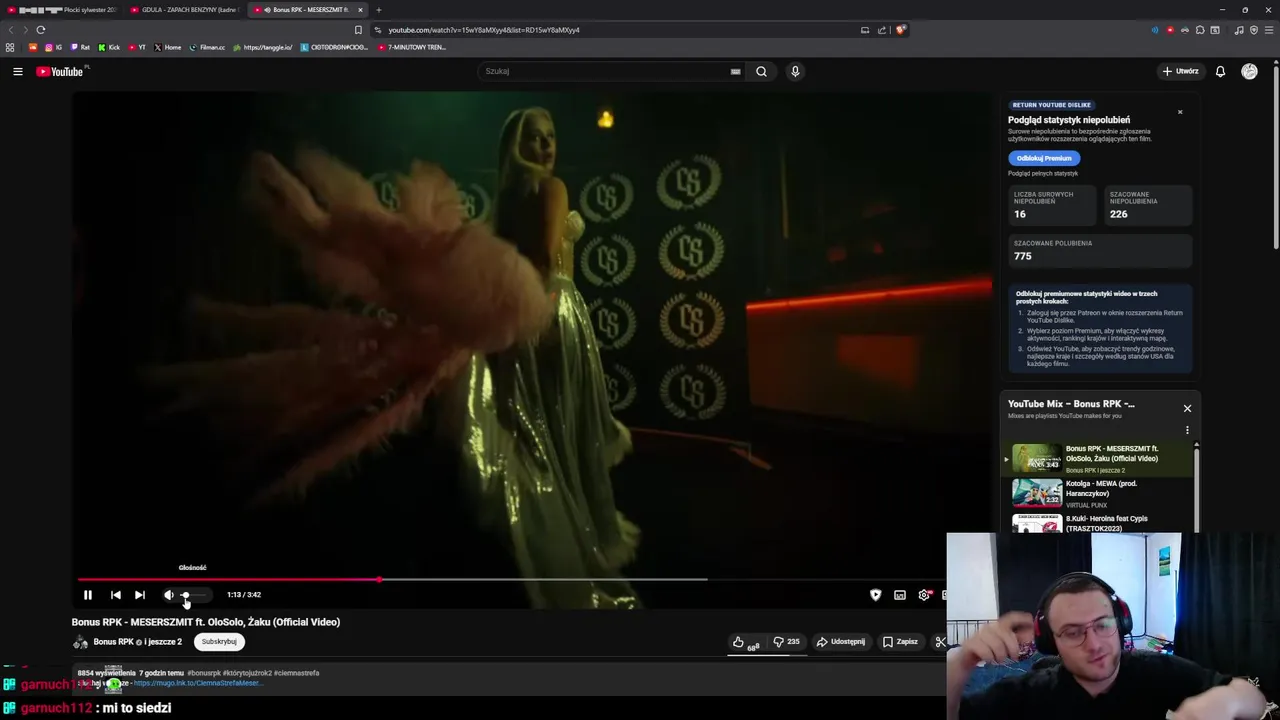Image resolution: width=1280 pixels, height=720 pixels.
Task: Click the shield icon in player controls
Action: pyautogui.click(x=876, y=595)
